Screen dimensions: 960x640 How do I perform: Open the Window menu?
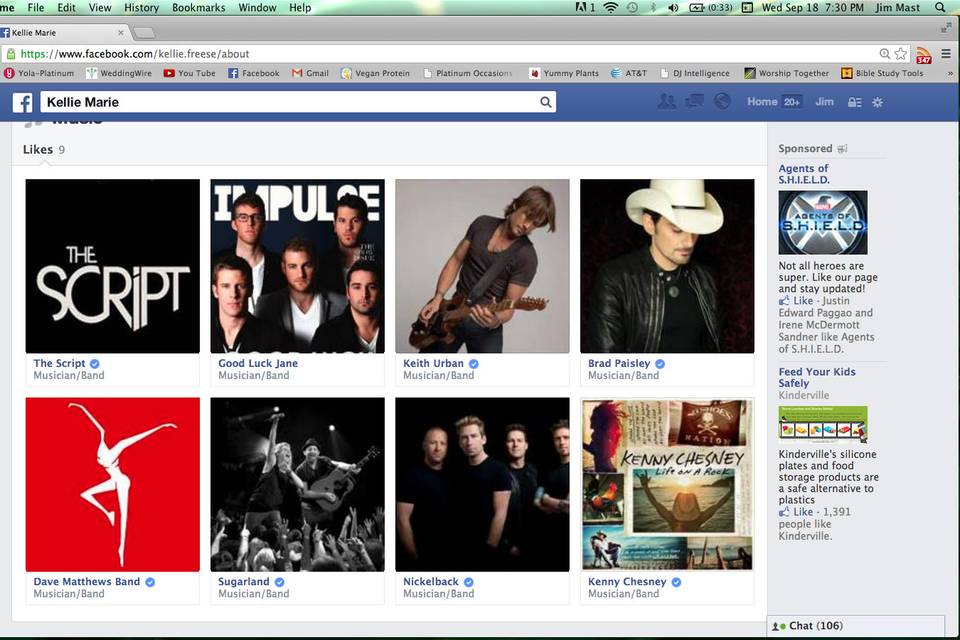tap(257, 7)
